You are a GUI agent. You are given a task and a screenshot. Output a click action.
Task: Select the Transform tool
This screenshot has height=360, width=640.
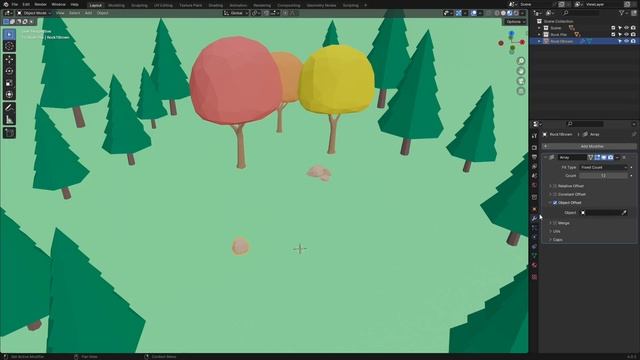pos(9,94)
